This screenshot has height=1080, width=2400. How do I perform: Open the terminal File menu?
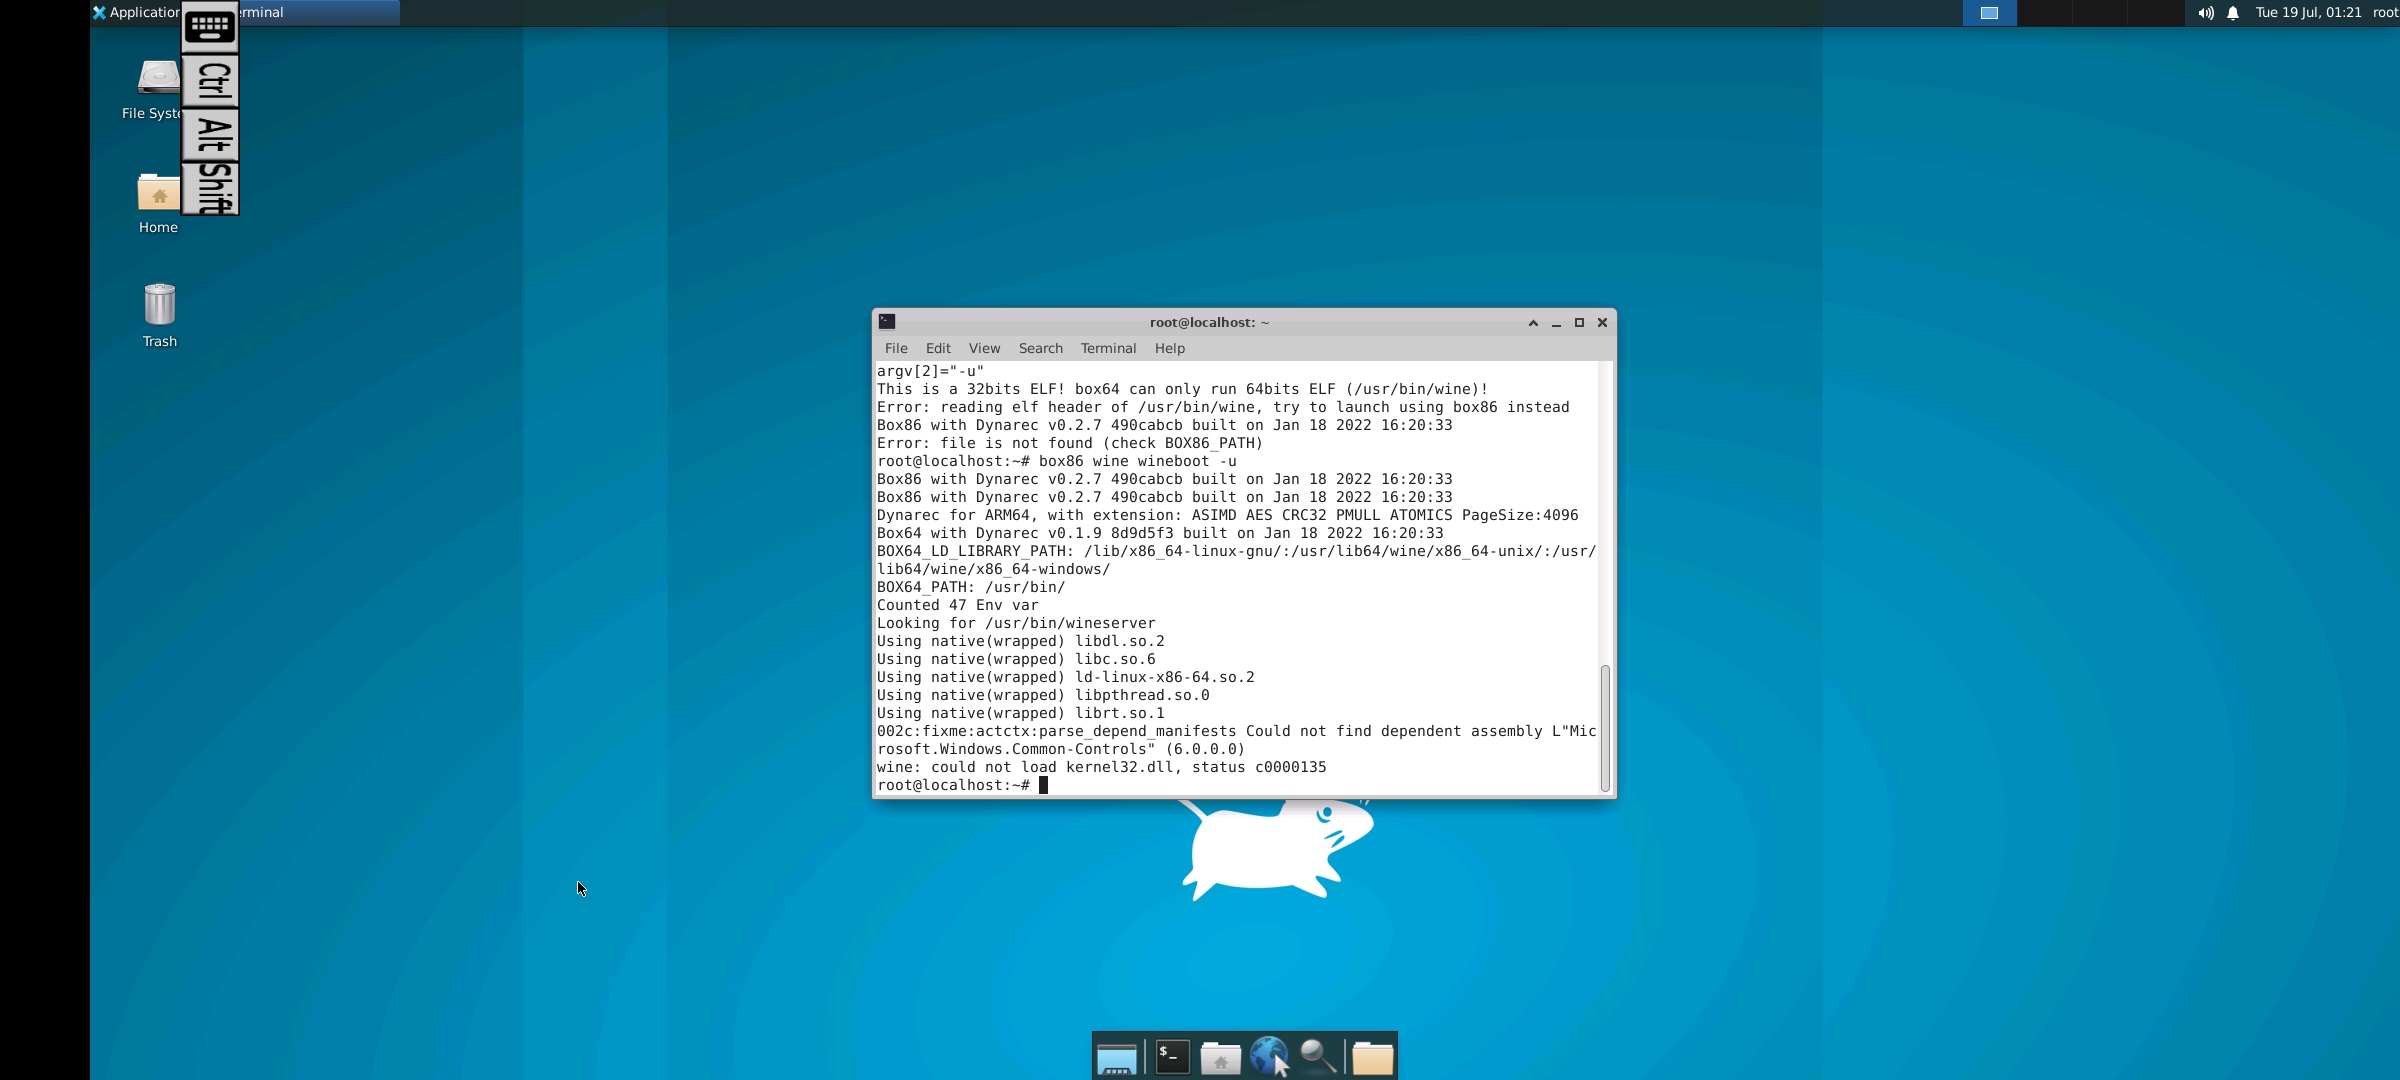(x=896, y=348)
